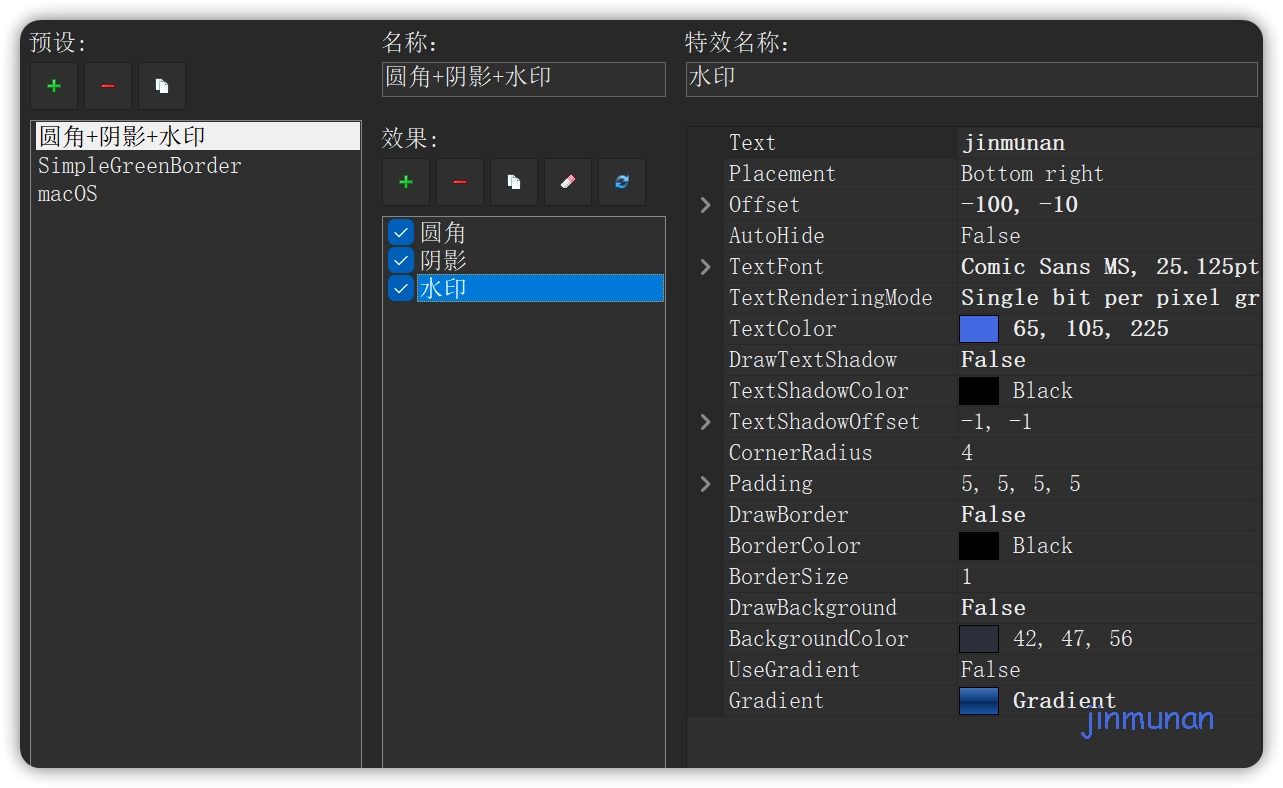Expand the TextFont property

706,267
